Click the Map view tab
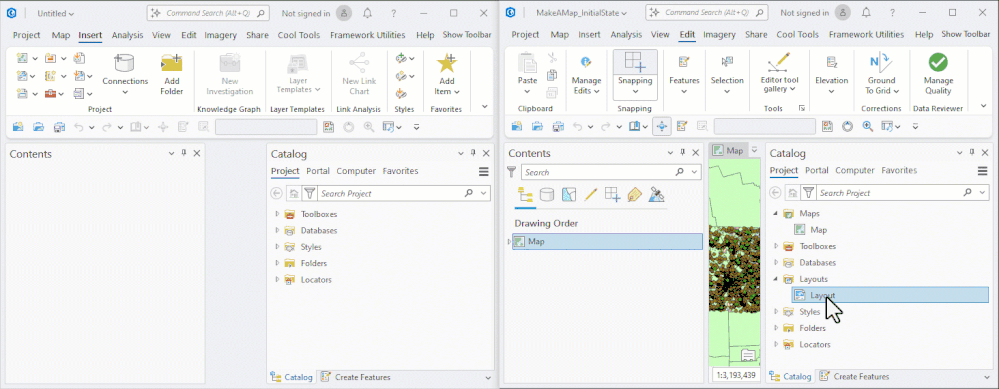 pyautogui.click(x=729, y=151)
